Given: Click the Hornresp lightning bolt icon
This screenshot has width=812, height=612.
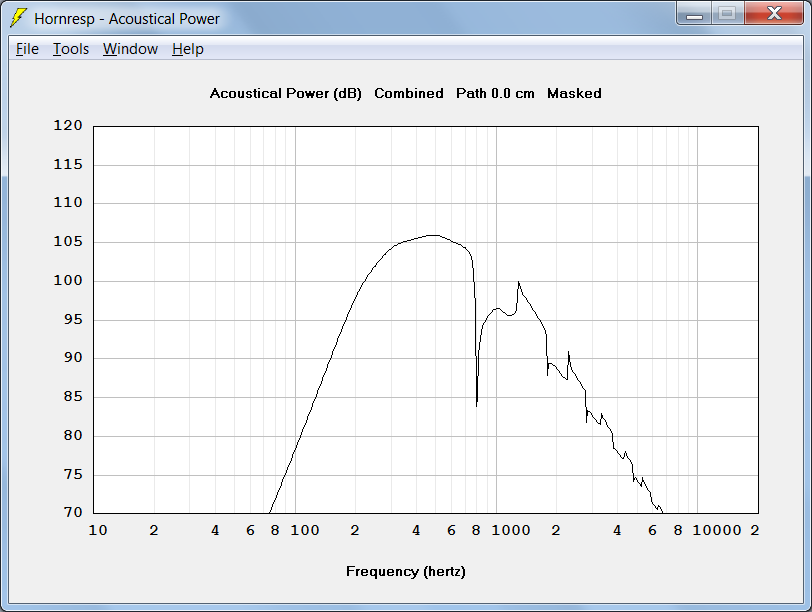Looking at the screenshot, I should tap(18, 18).
